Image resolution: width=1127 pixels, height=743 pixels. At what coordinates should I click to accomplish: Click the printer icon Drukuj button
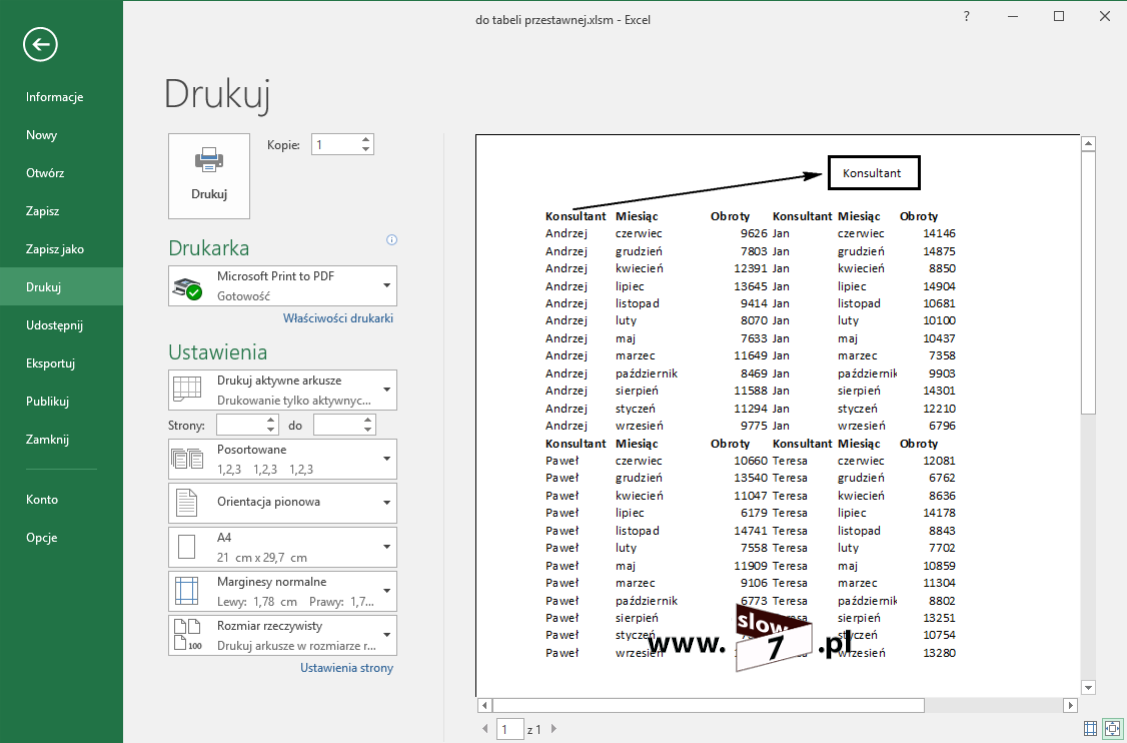(x=209, y=175)
